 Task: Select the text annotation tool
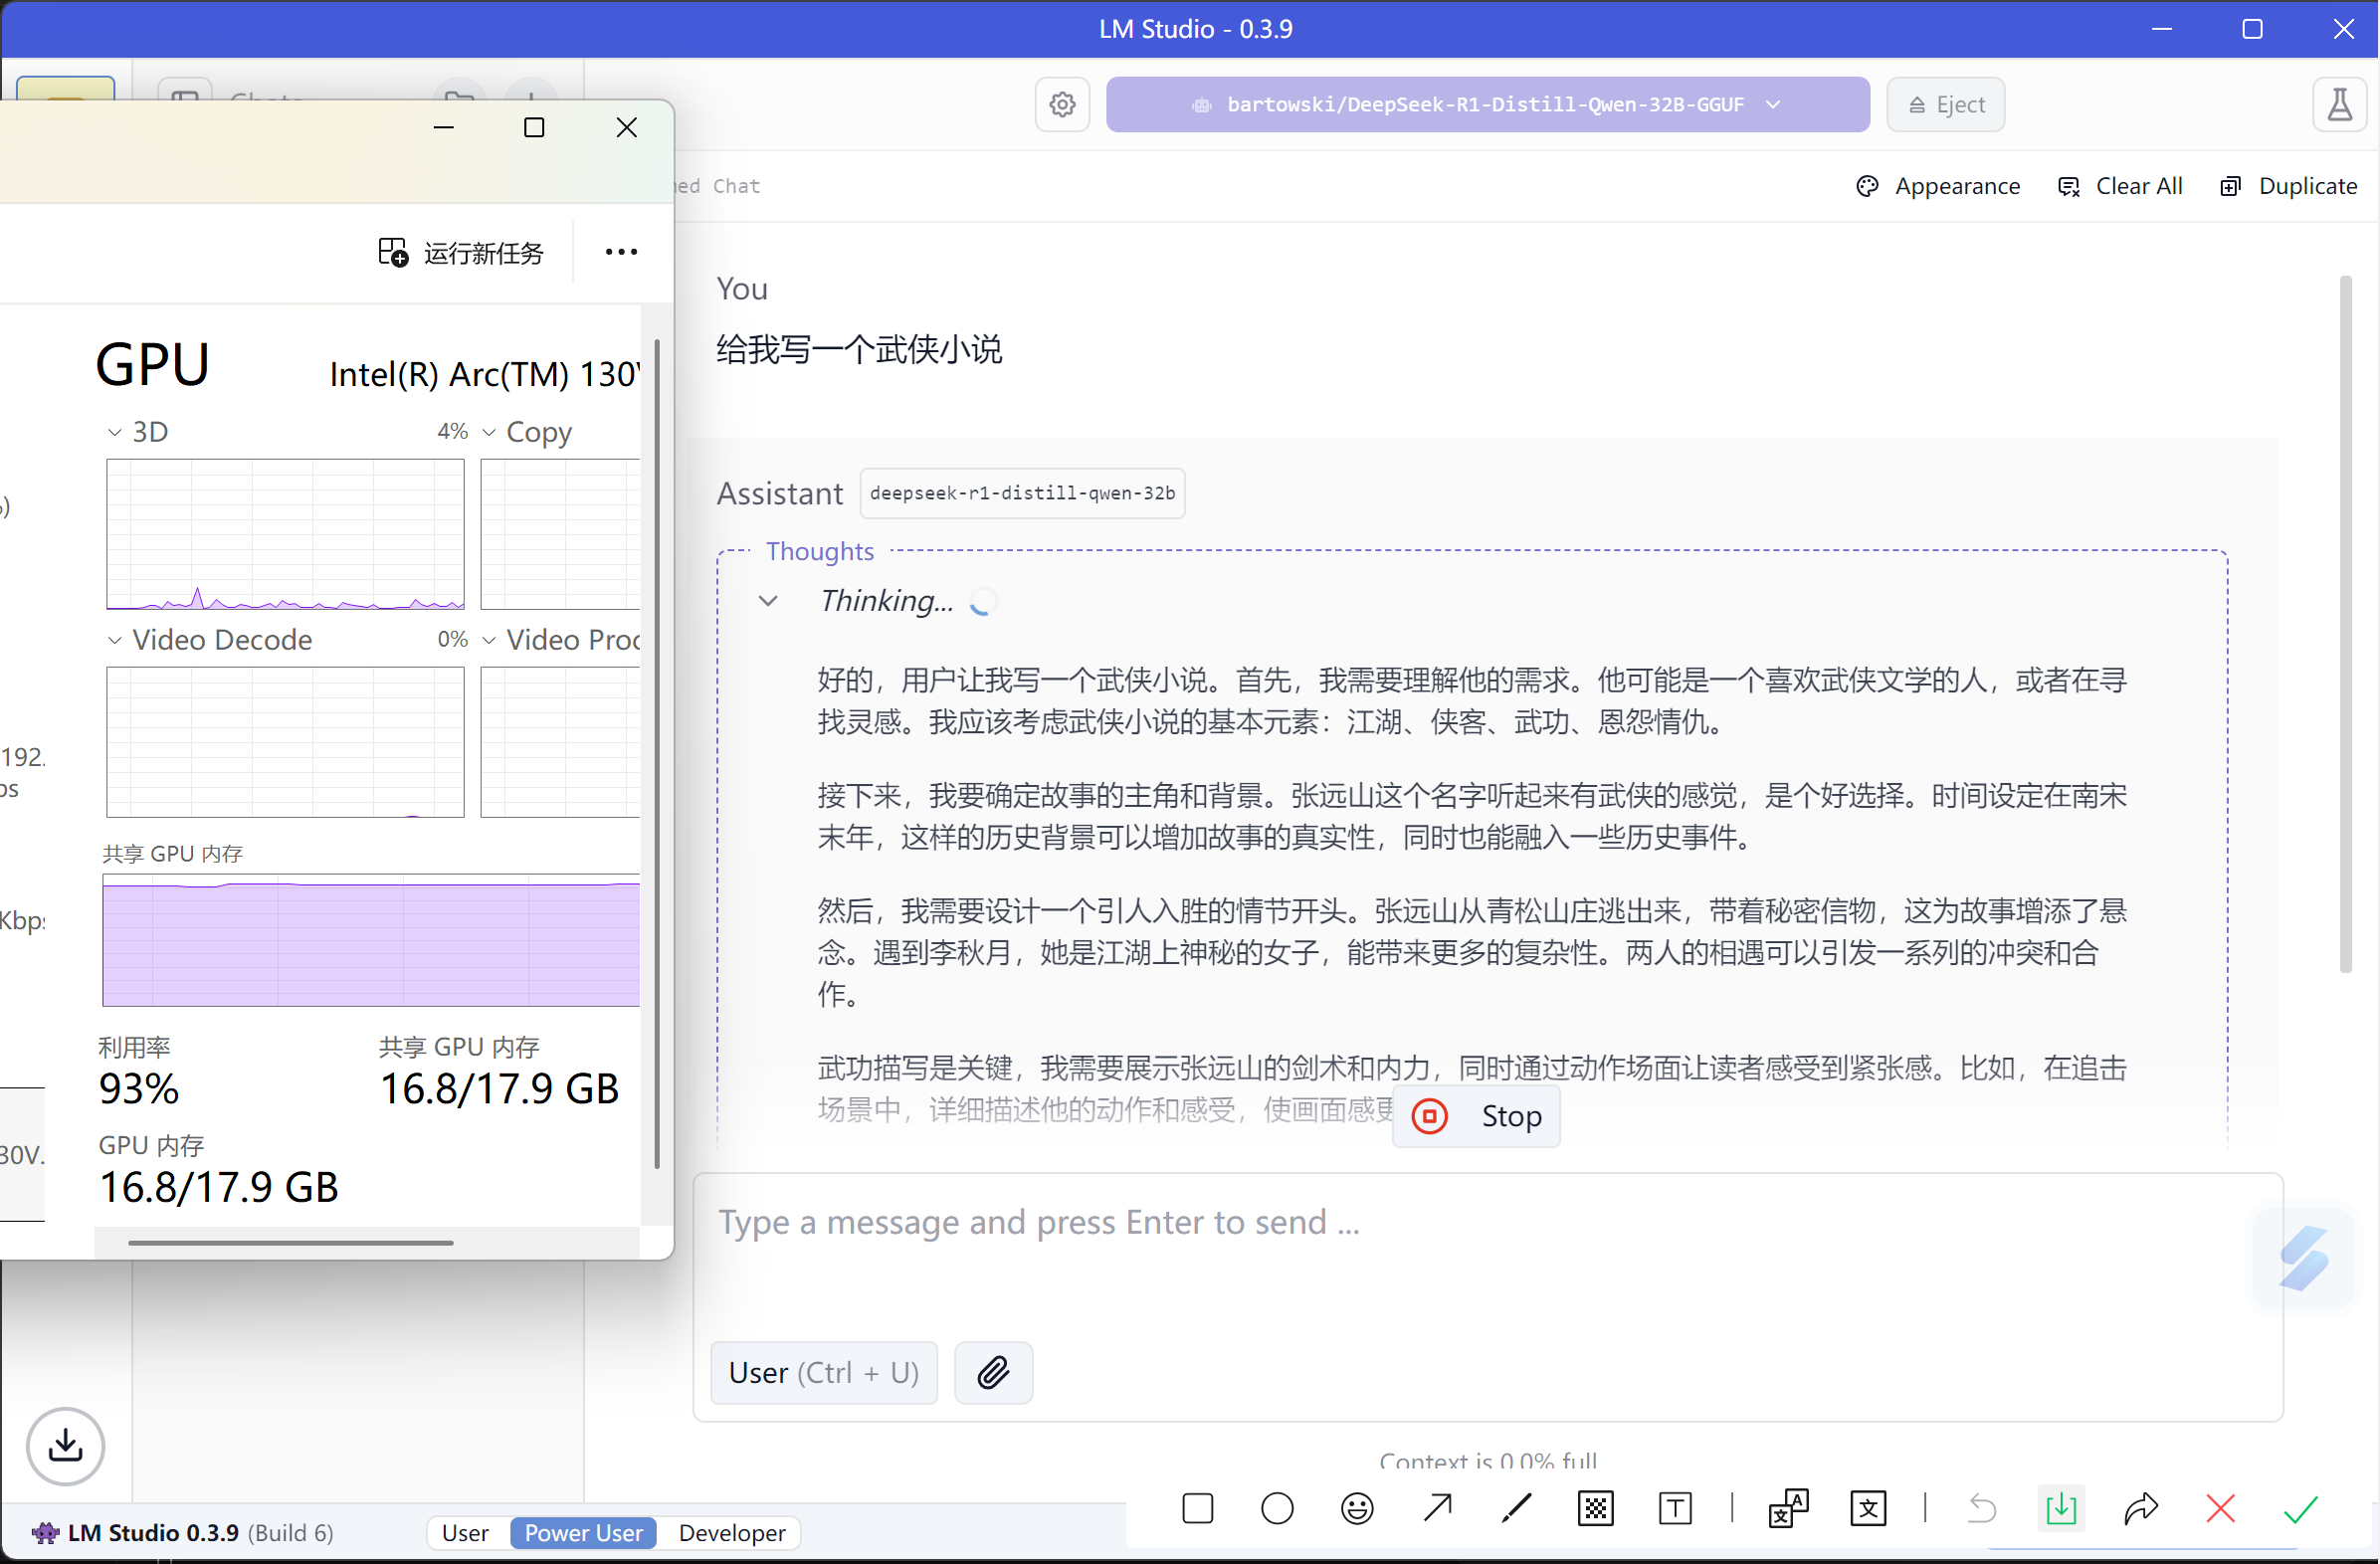pos(1676,1508)
